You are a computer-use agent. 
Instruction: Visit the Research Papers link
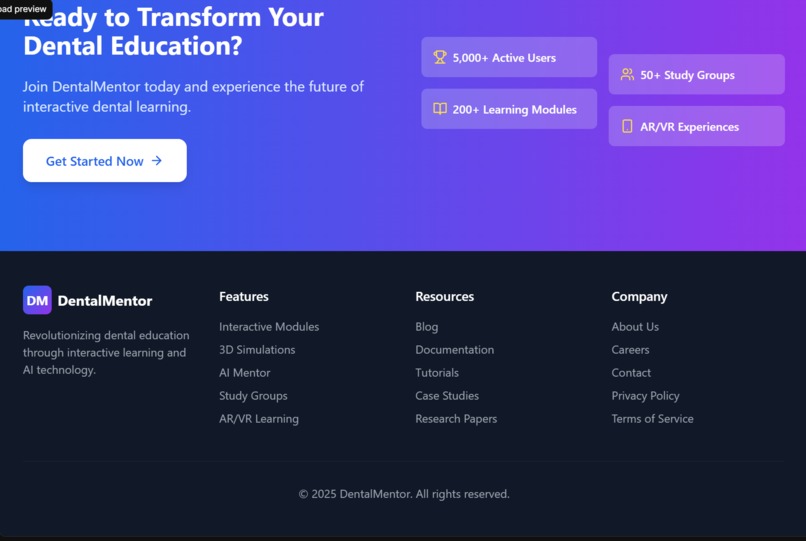point(456,419)
